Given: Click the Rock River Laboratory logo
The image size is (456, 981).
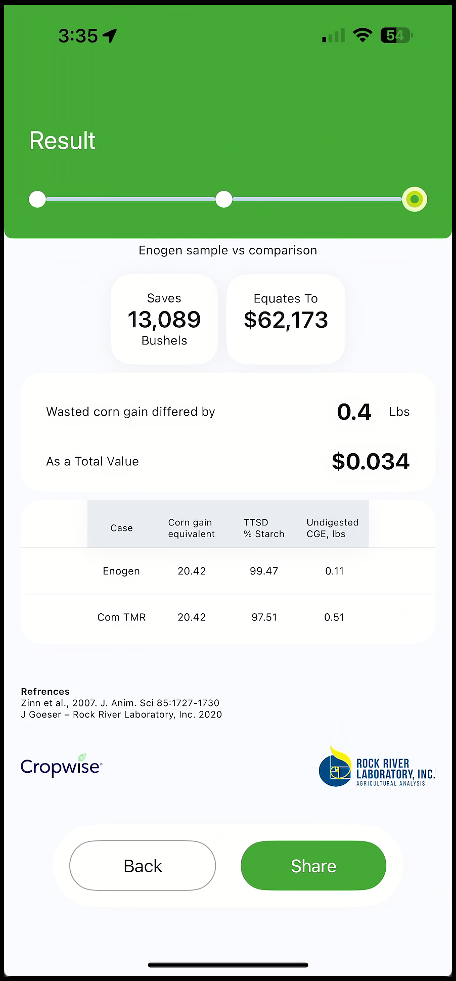Looking at the screenshot, I should (x=377, y=767).
